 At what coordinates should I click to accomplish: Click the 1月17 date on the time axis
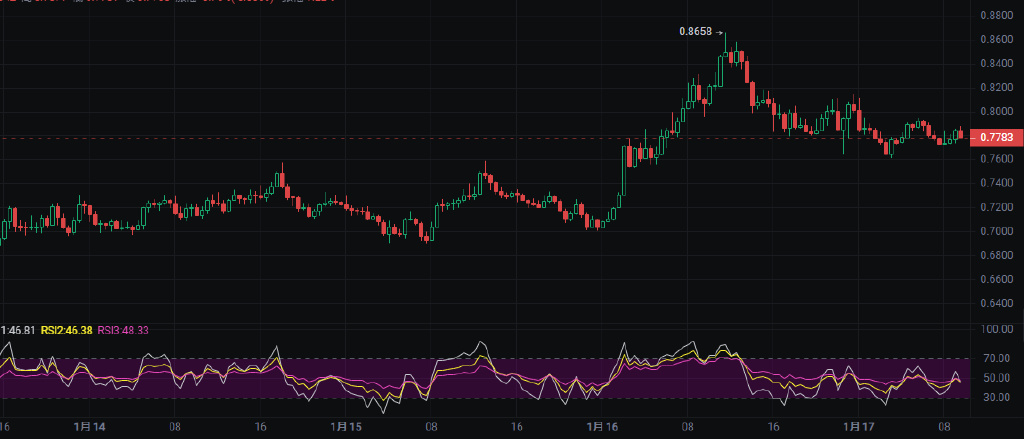858,427
